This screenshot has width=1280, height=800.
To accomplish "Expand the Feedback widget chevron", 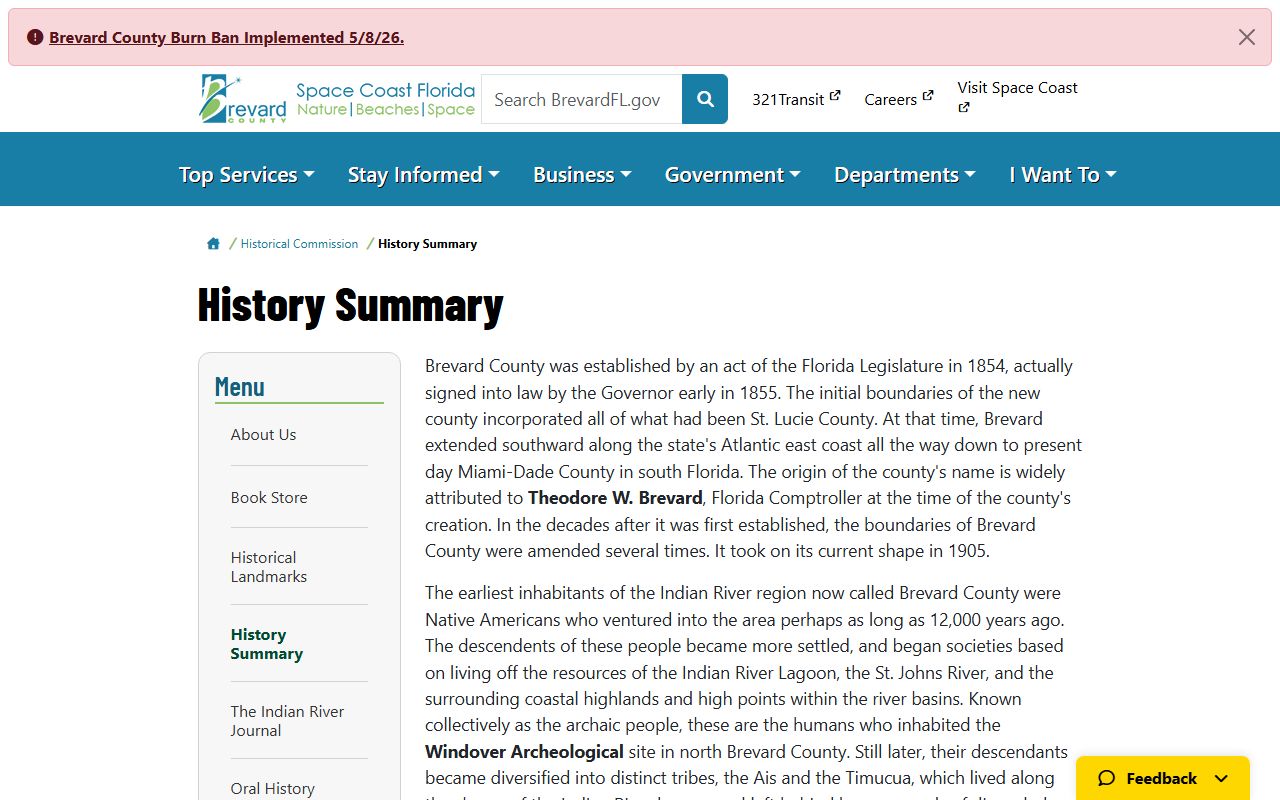I will click(1221, 779).
